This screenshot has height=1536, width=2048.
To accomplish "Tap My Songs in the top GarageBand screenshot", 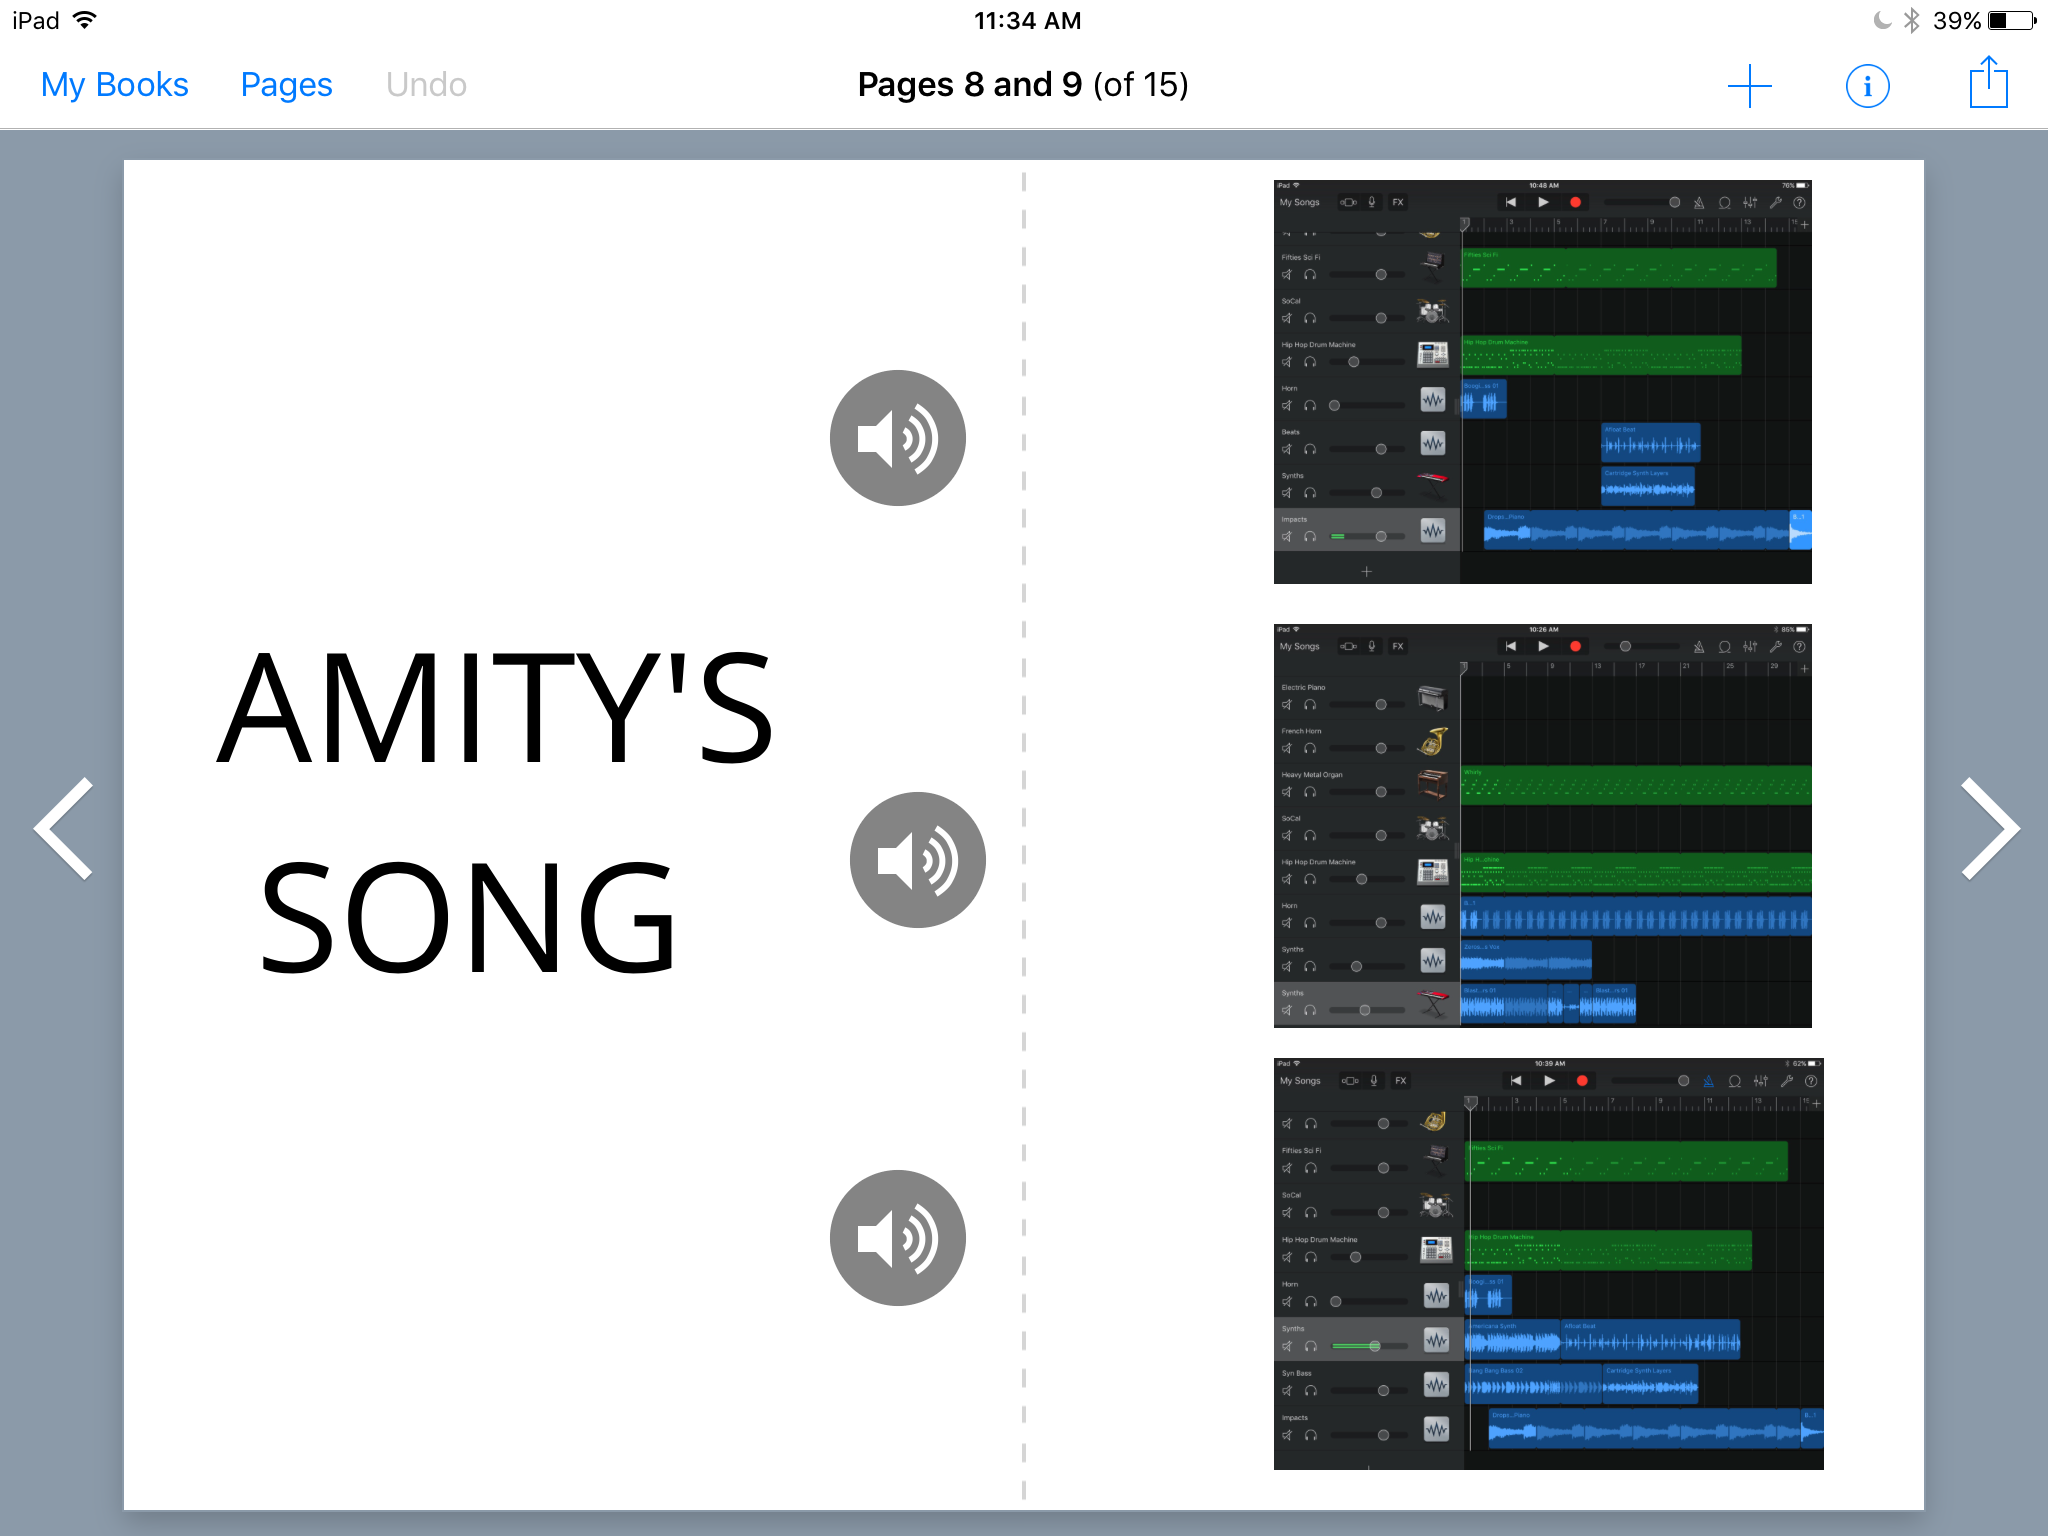I will (1299, 202).
